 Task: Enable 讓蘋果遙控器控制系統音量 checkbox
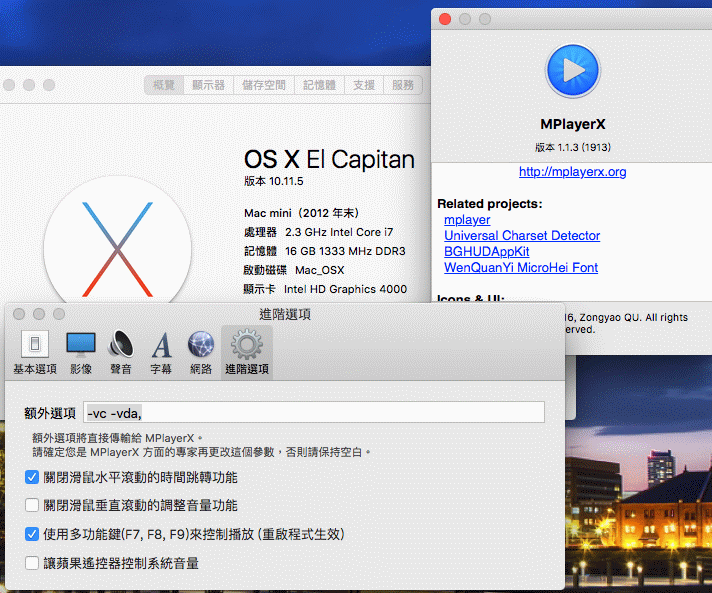[32, 563]
